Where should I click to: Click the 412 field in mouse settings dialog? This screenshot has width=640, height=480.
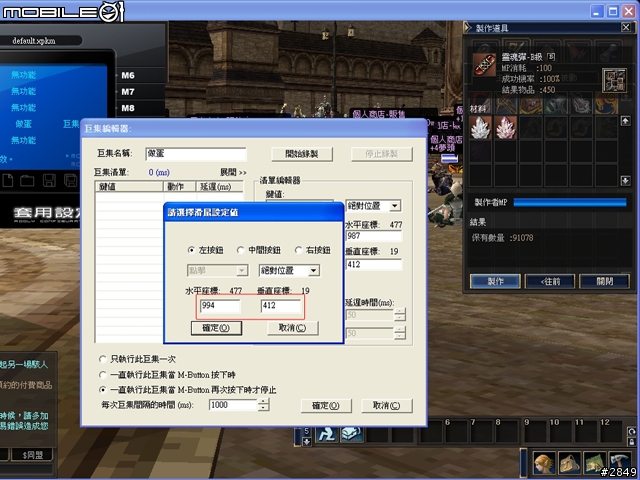click(x=281, y=306)
